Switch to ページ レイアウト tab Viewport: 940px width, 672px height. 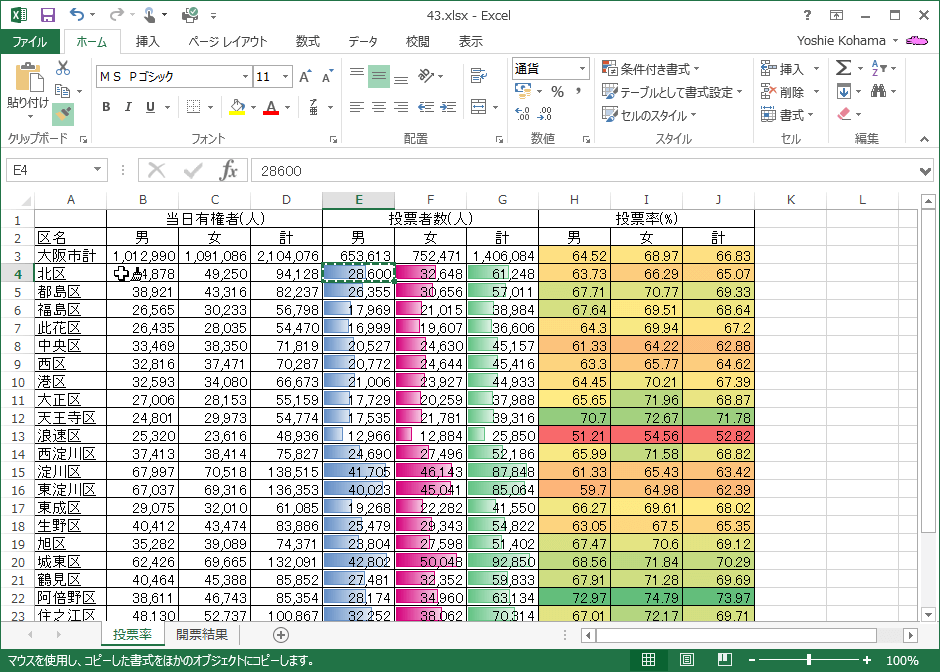(227, 41)
